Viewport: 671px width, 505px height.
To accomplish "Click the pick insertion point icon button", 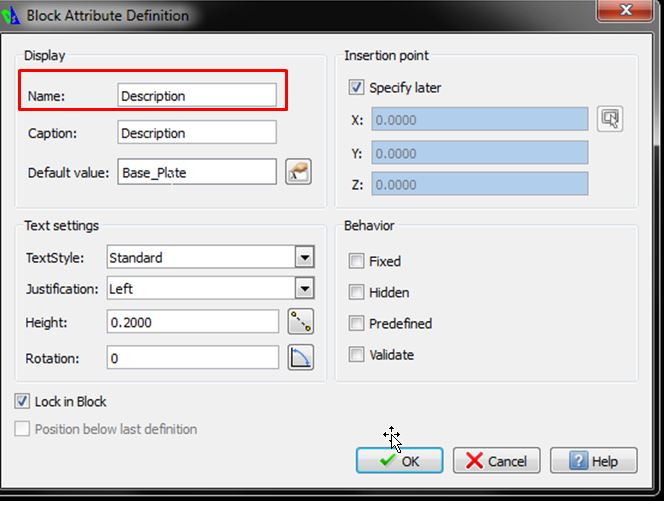I will coord(610,119).
